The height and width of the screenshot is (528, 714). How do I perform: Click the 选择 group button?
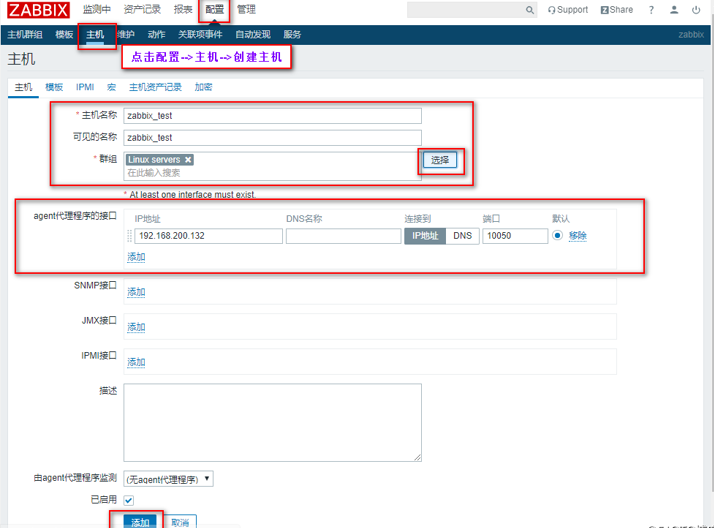click(440, 160)
